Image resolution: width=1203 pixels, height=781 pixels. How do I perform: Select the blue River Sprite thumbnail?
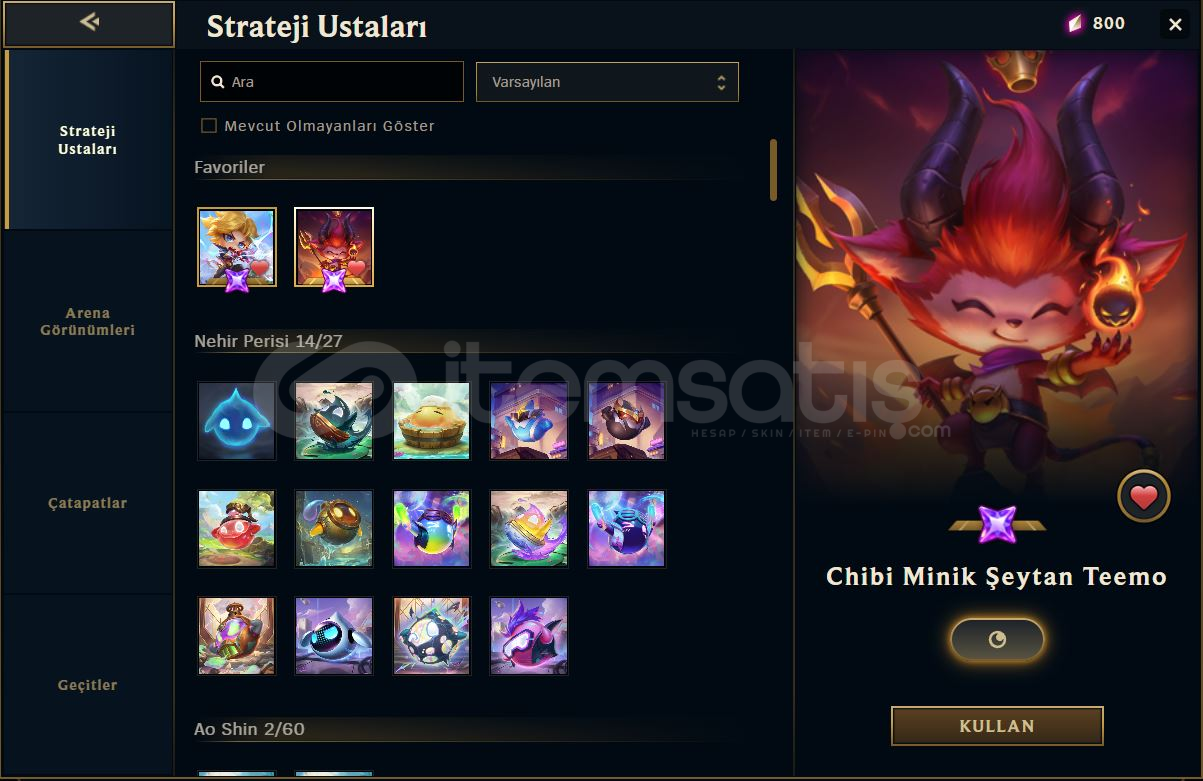[236, 420]
